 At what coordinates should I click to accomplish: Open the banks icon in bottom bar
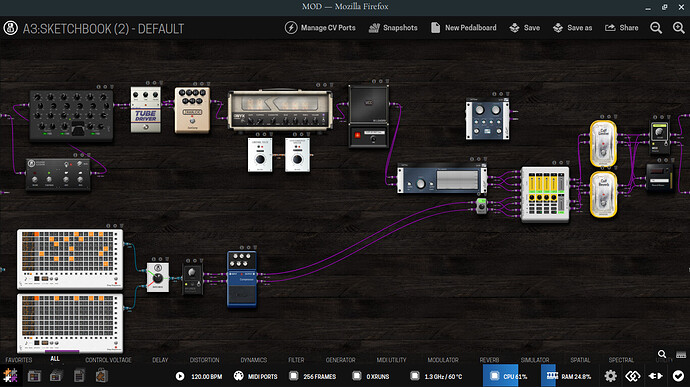[56, 376]
